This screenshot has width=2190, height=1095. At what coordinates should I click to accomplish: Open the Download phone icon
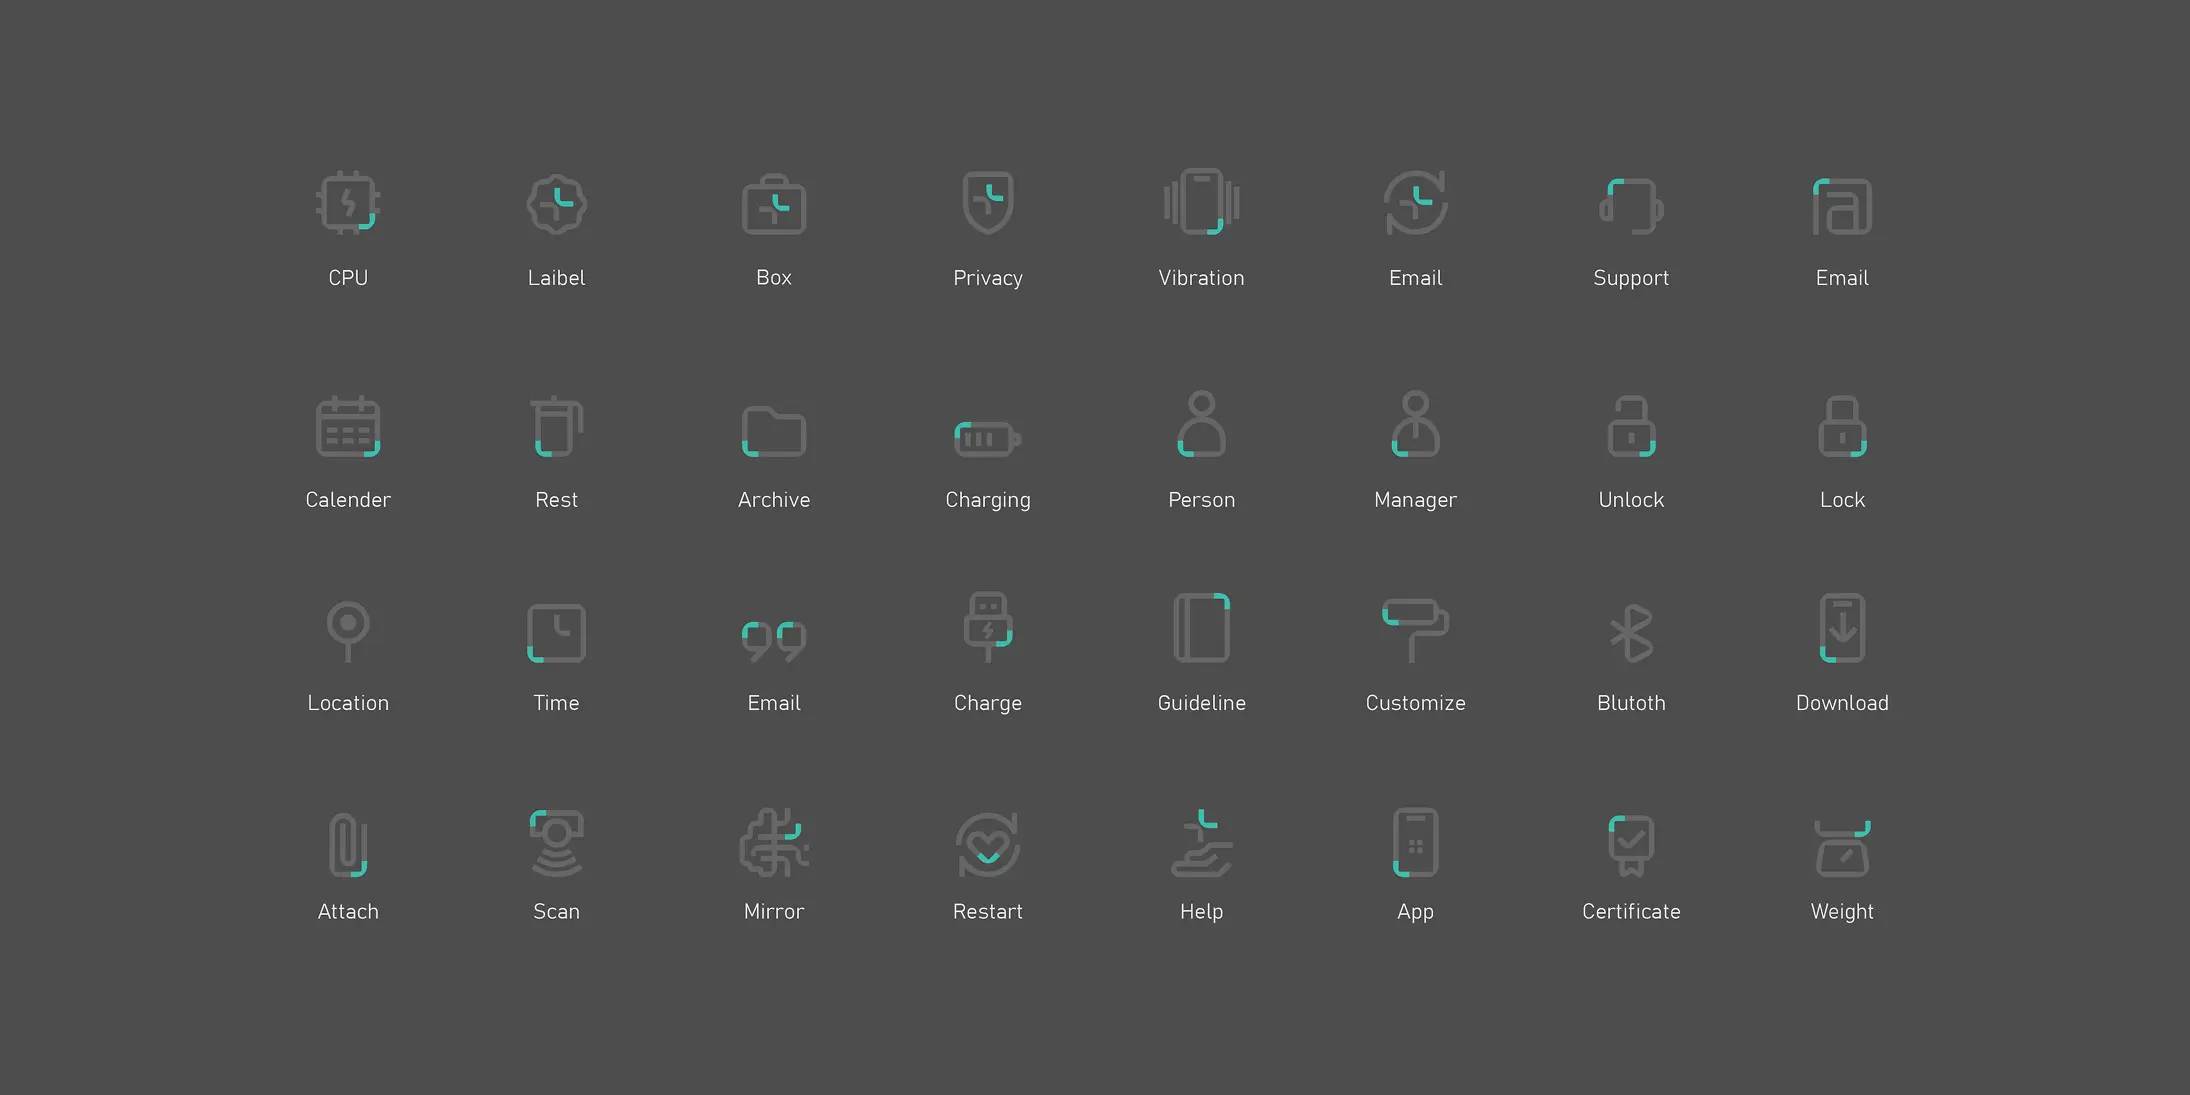[1841, 628]
